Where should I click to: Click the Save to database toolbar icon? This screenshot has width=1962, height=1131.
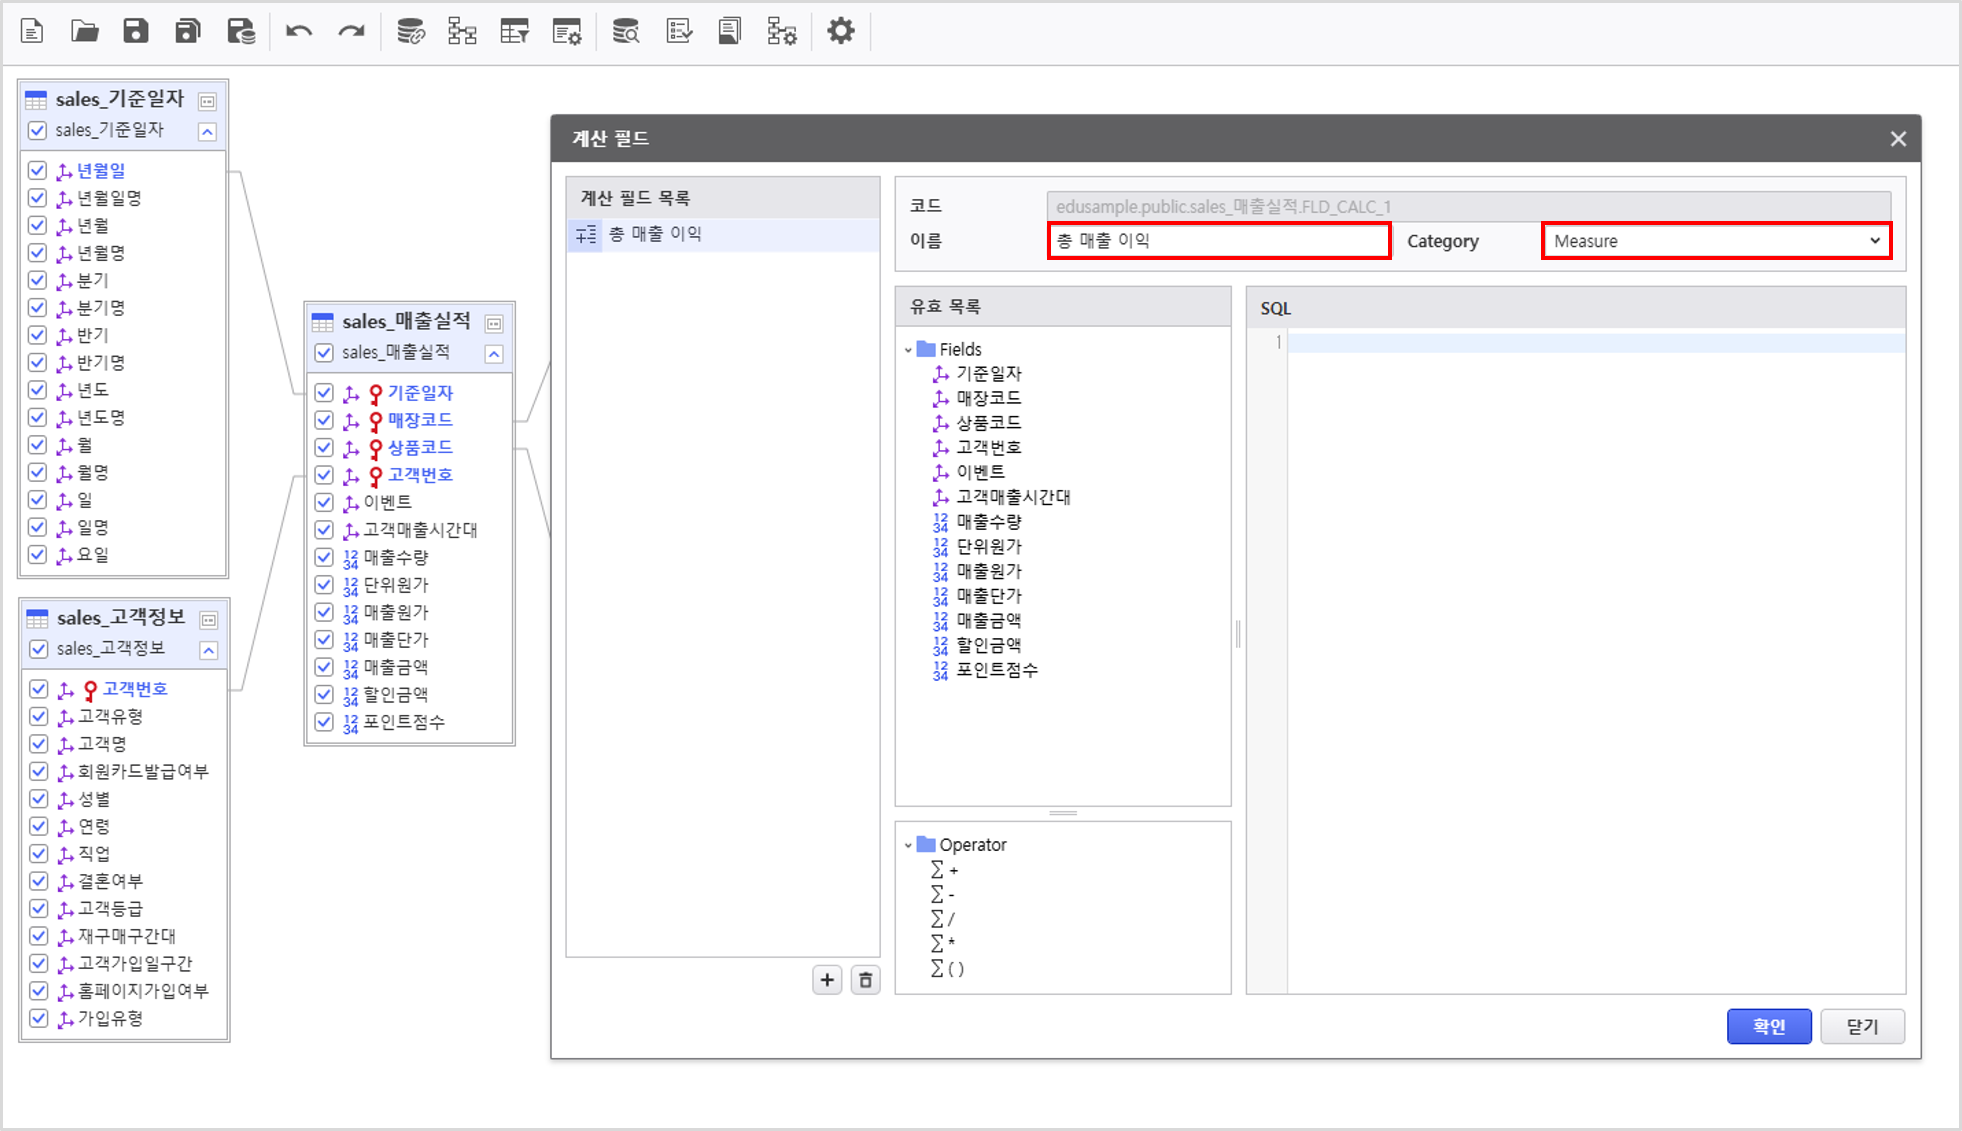[241, 31]
